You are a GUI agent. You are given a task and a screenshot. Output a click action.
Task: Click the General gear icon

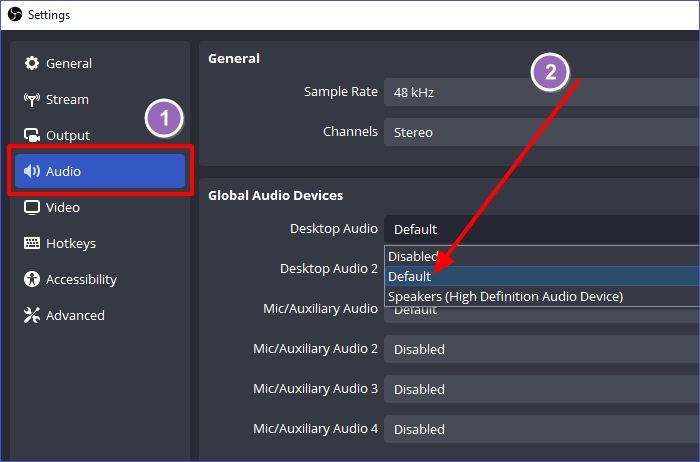tap(31, 64)
